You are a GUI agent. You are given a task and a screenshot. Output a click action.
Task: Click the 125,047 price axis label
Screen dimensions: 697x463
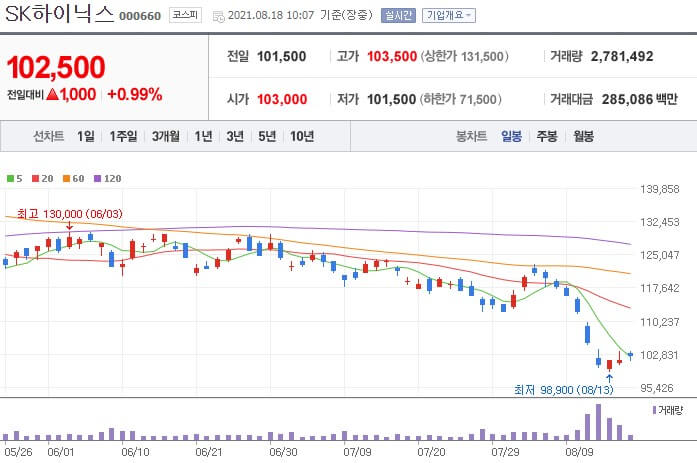[660, 255]
